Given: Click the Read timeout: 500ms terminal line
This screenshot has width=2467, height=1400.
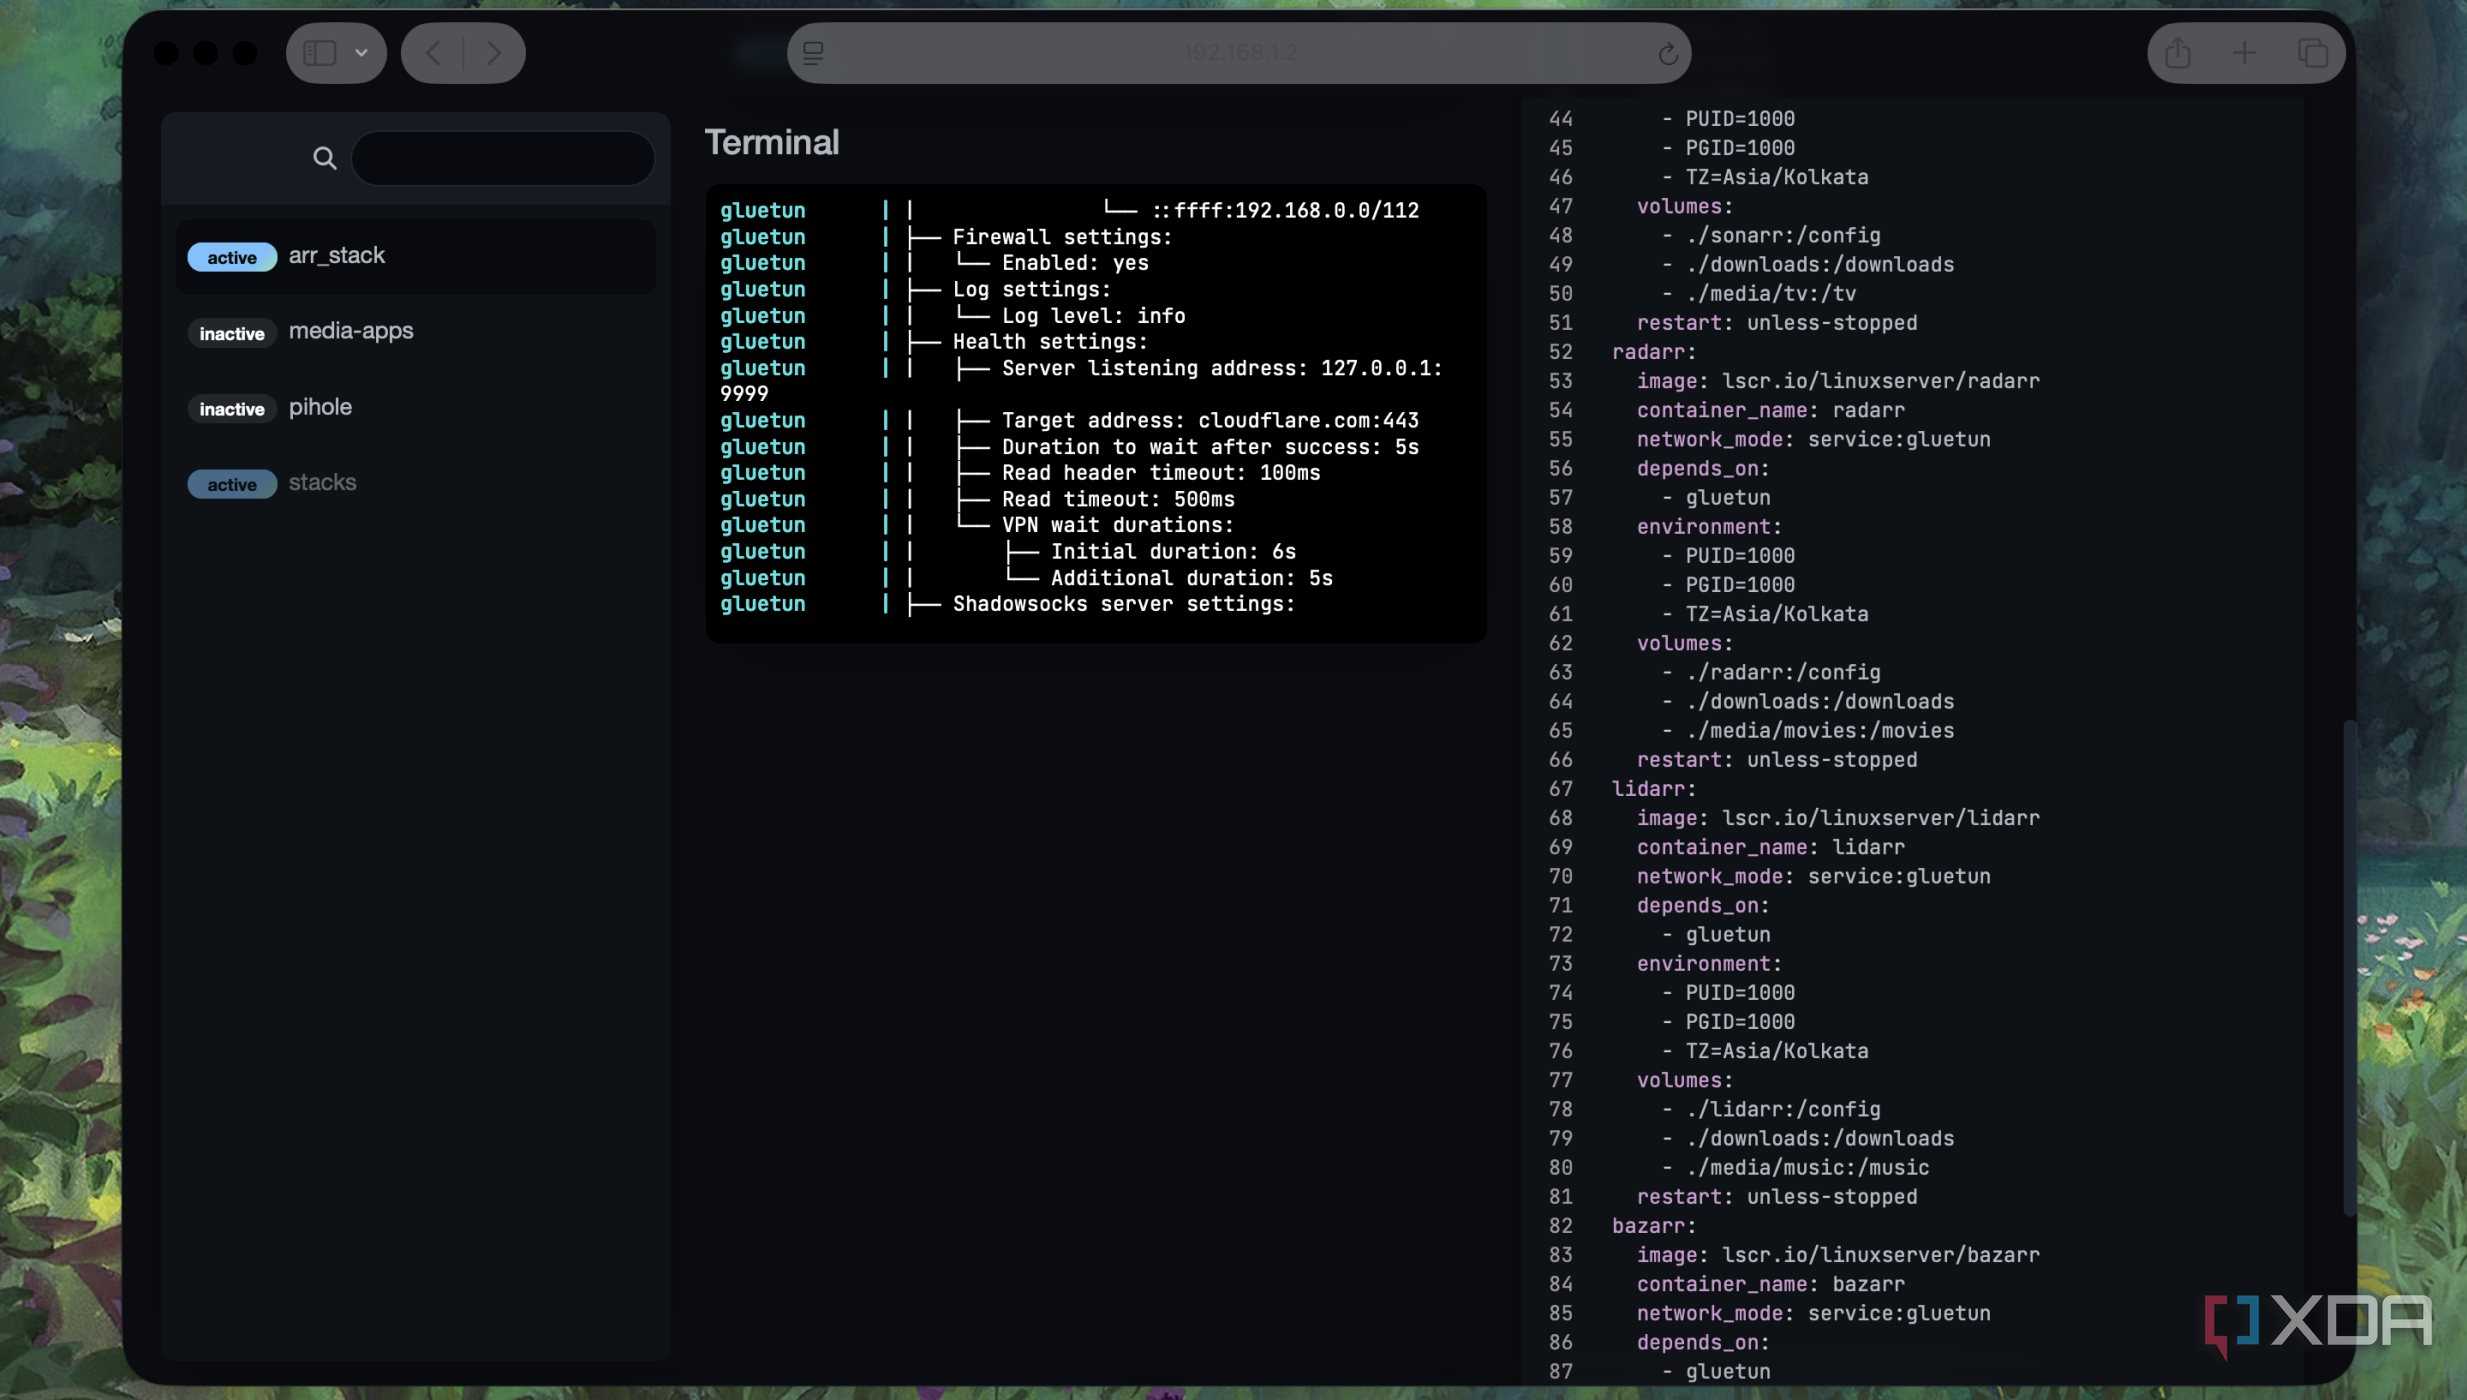Looking at the screenshot, I should (x=1118, y=499).
